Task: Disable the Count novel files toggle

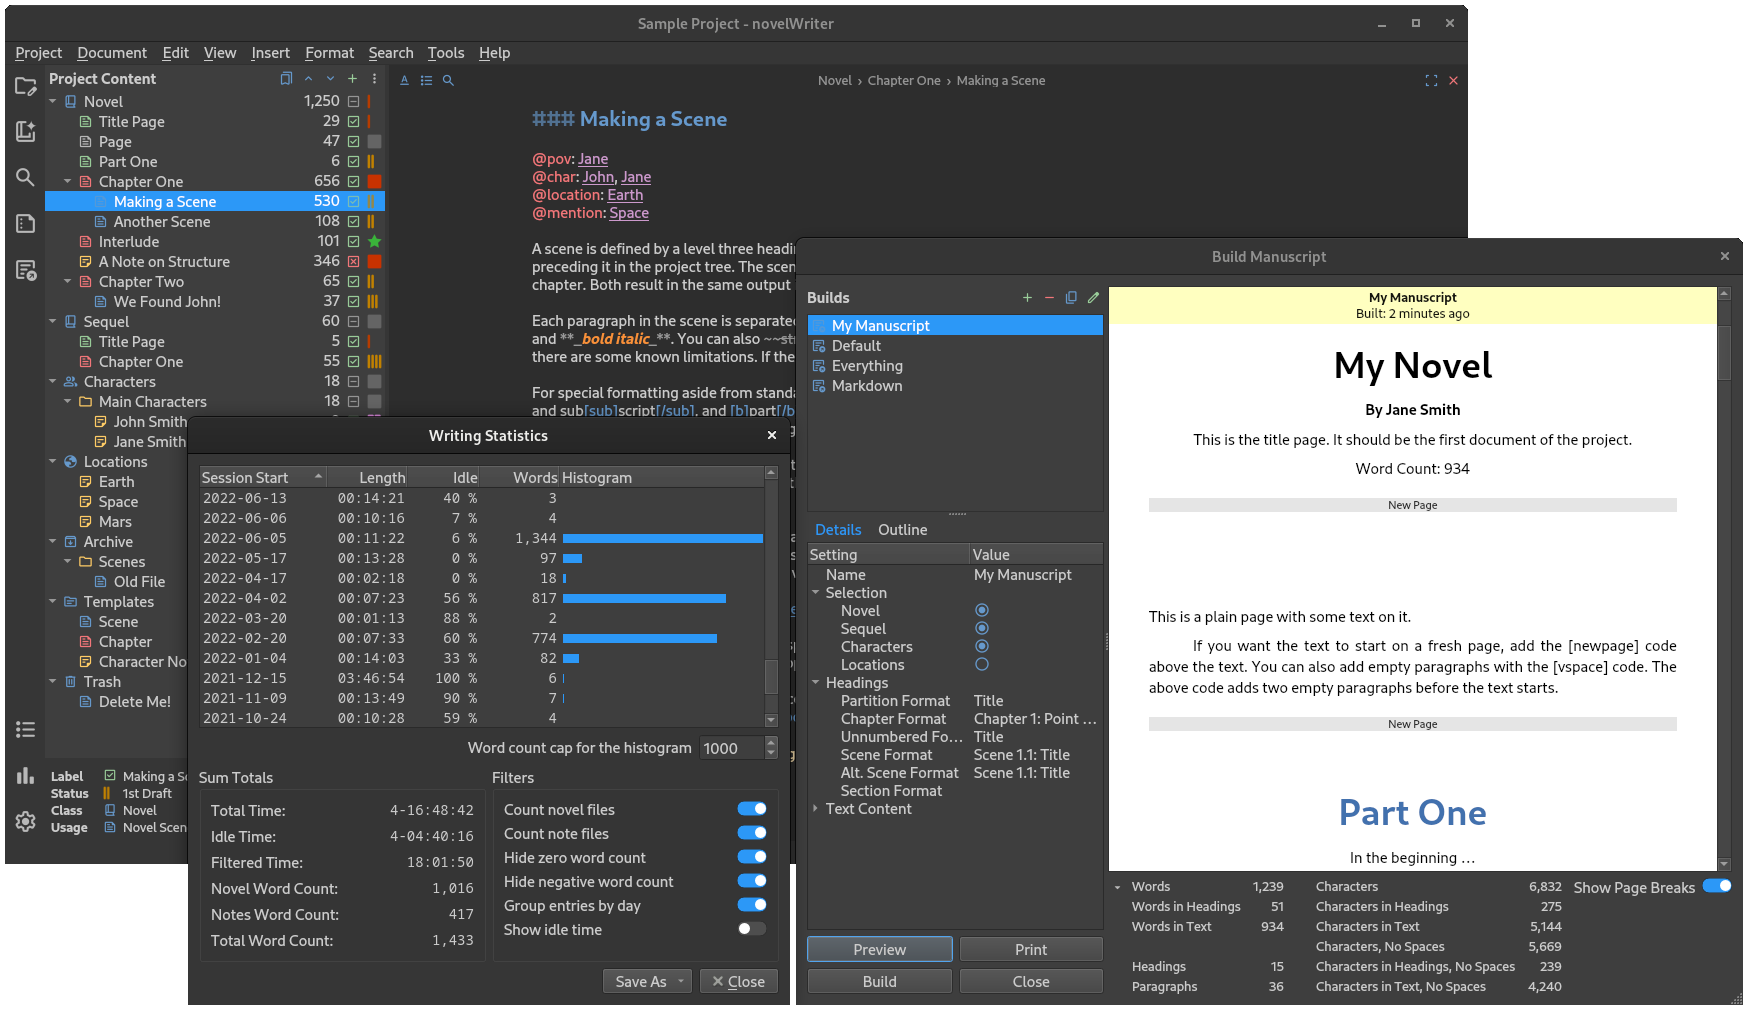Action: click(x=752, y=809)
